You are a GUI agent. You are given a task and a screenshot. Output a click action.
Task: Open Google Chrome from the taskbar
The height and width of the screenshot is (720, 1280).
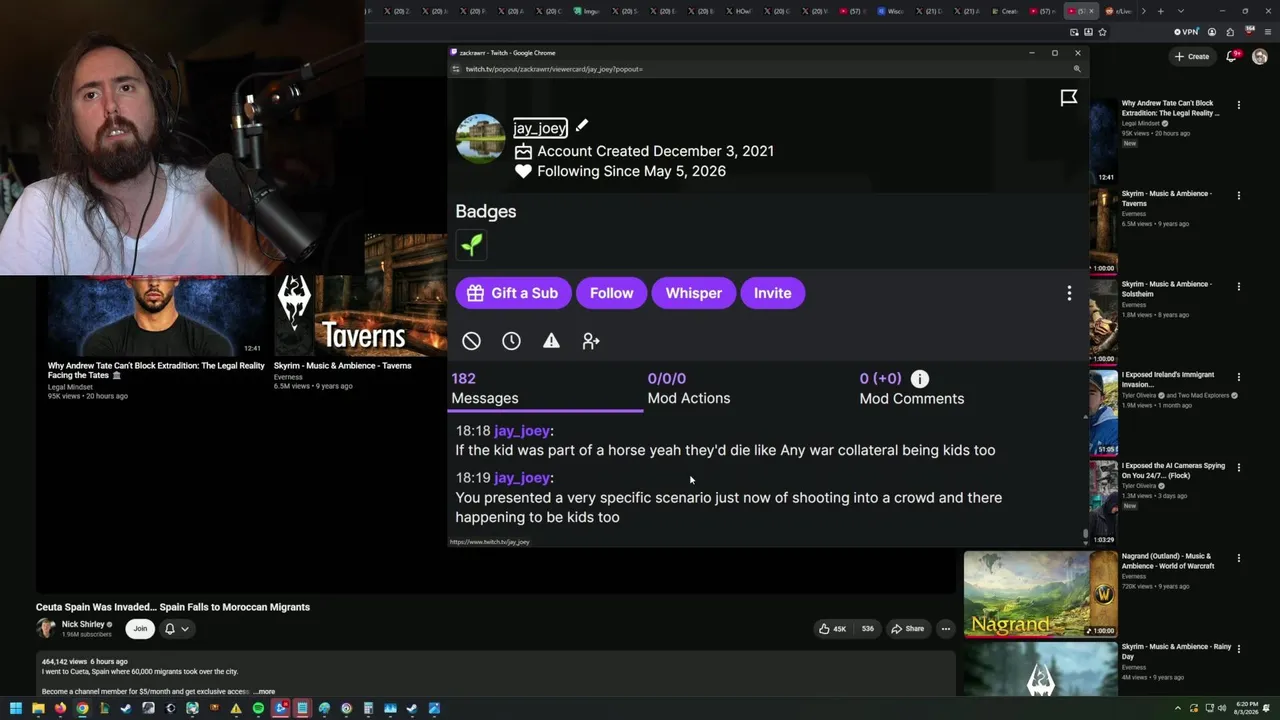tap(82, 709)
